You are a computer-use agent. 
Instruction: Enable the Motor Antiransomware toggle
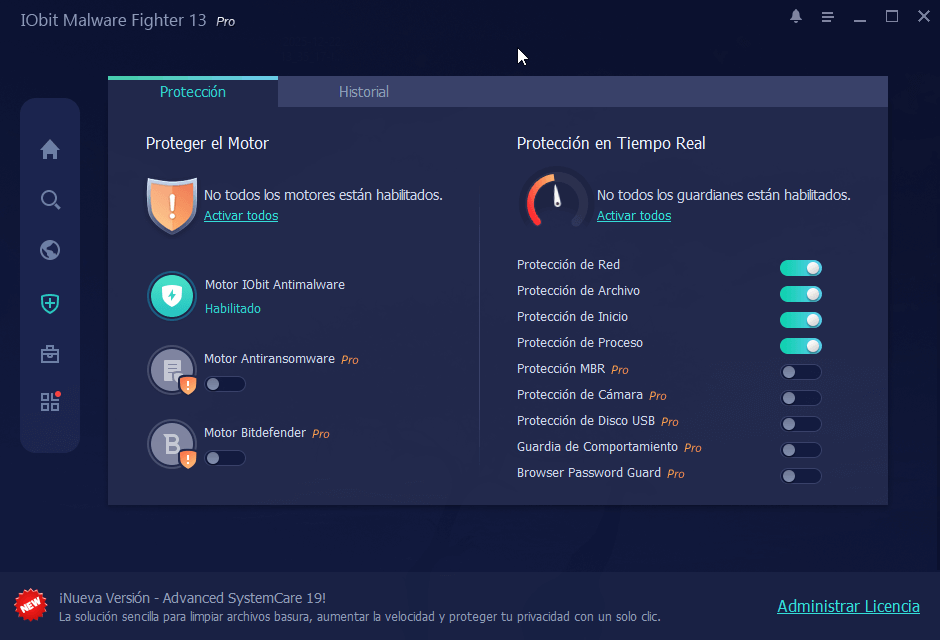225,384
